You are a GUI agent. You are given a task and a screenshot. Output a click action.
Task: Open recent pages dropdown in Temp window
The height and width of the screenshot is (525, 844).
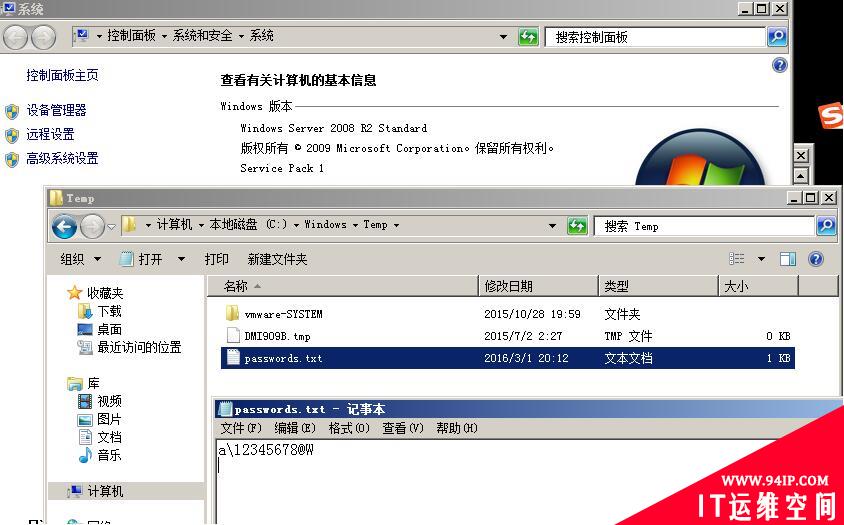pos(111,227)
